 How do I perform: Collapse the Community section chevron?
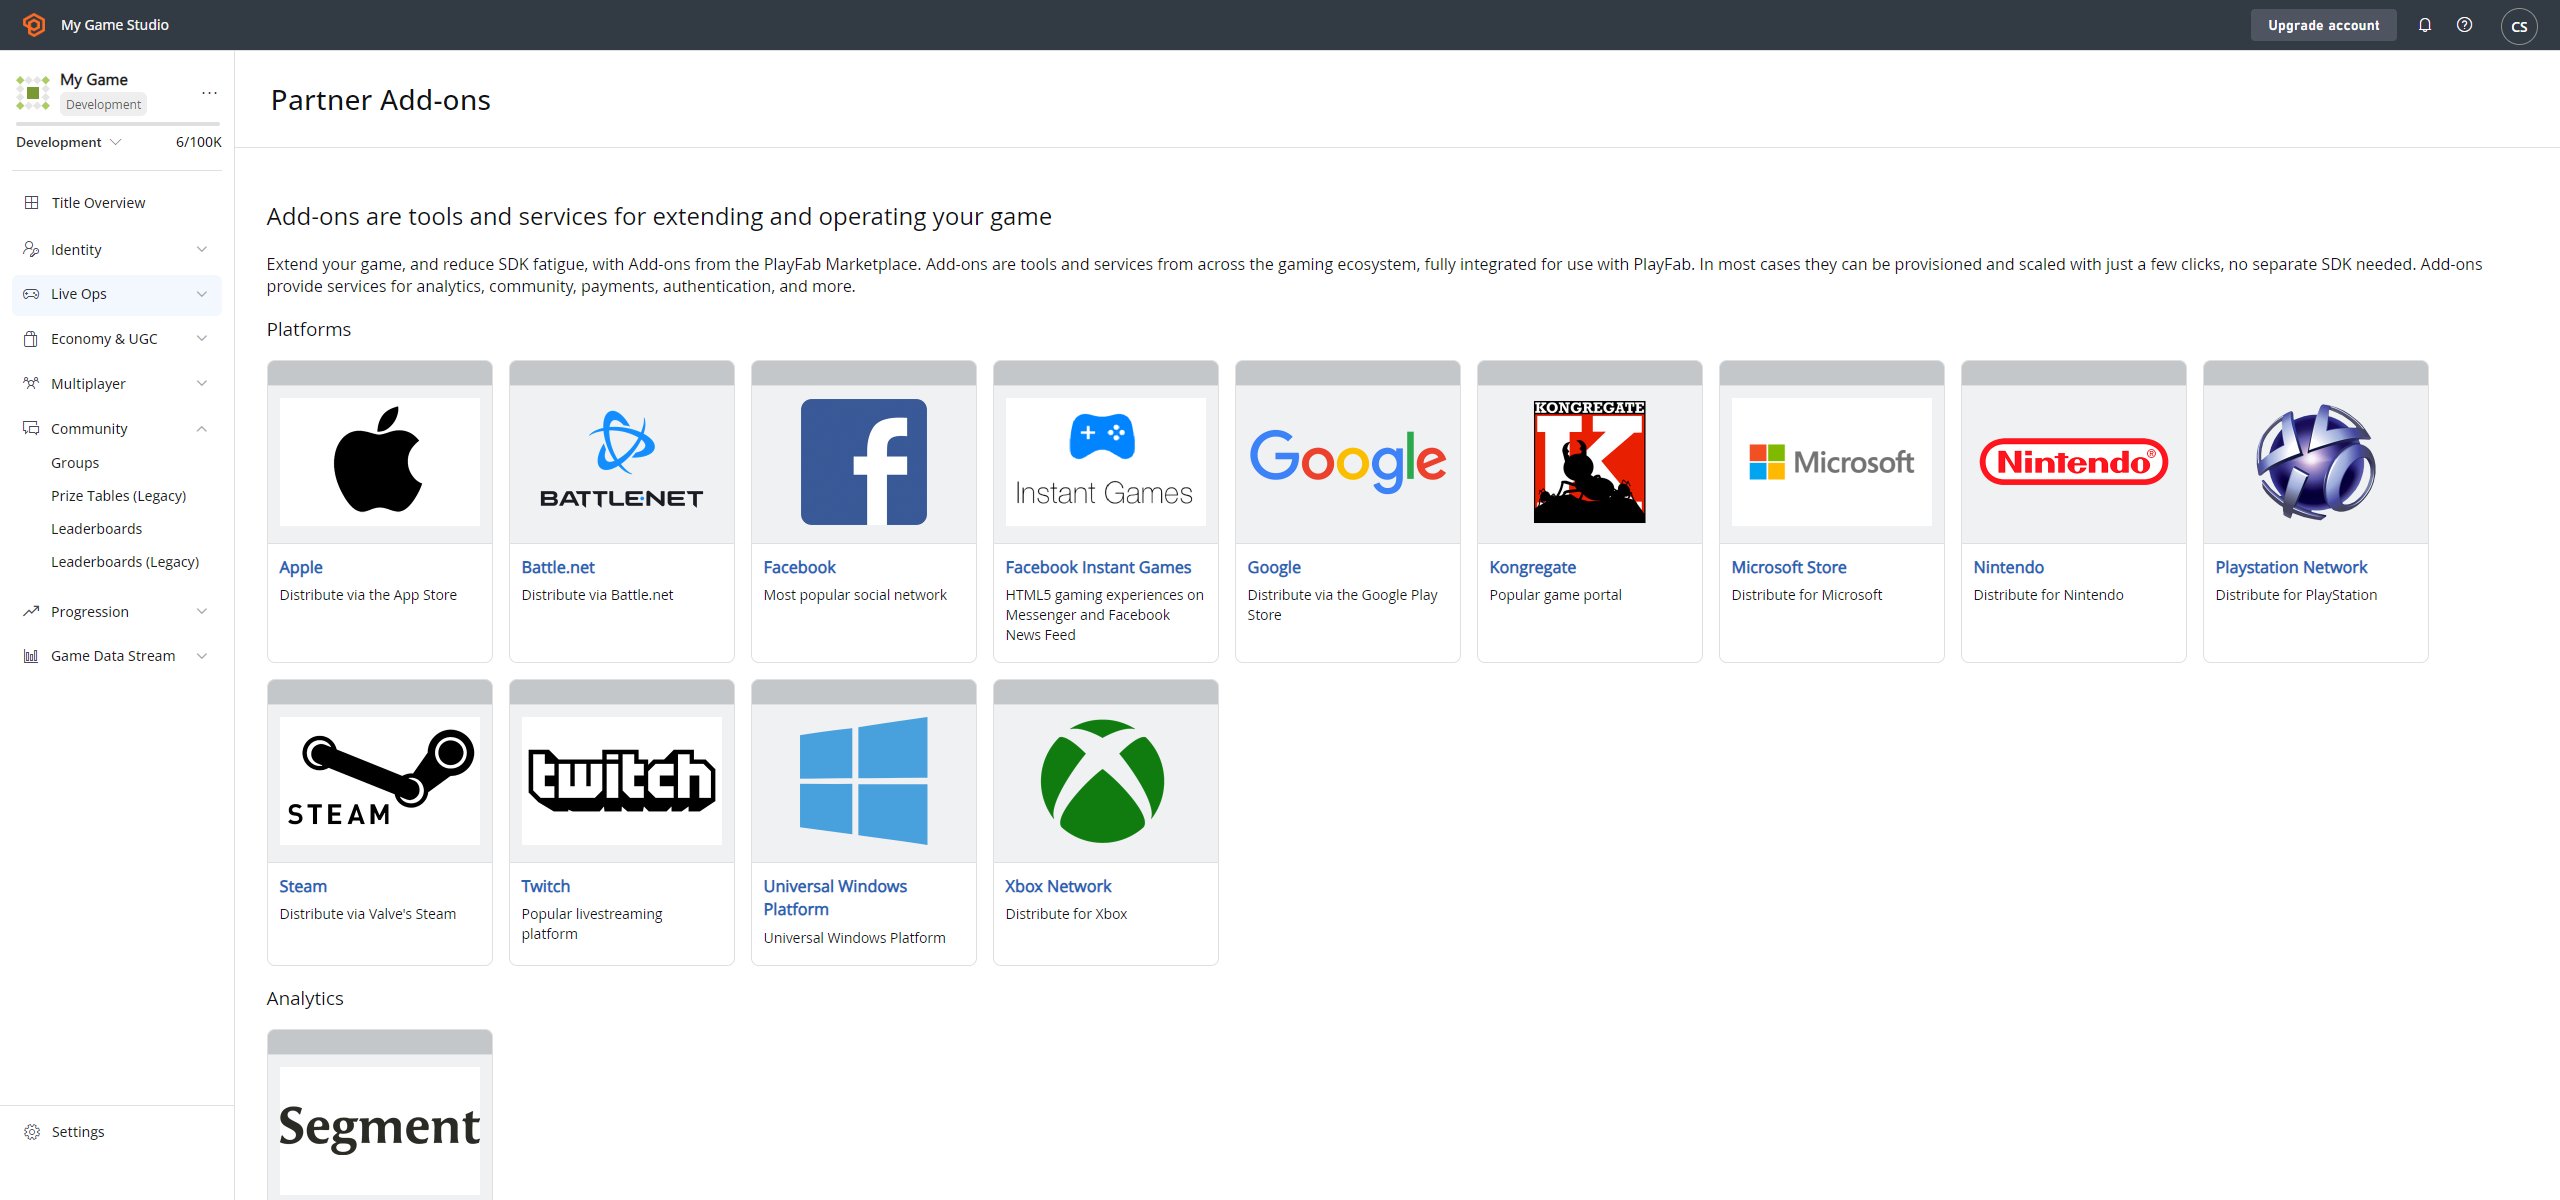pyautogui.click(x=202, y=428)
